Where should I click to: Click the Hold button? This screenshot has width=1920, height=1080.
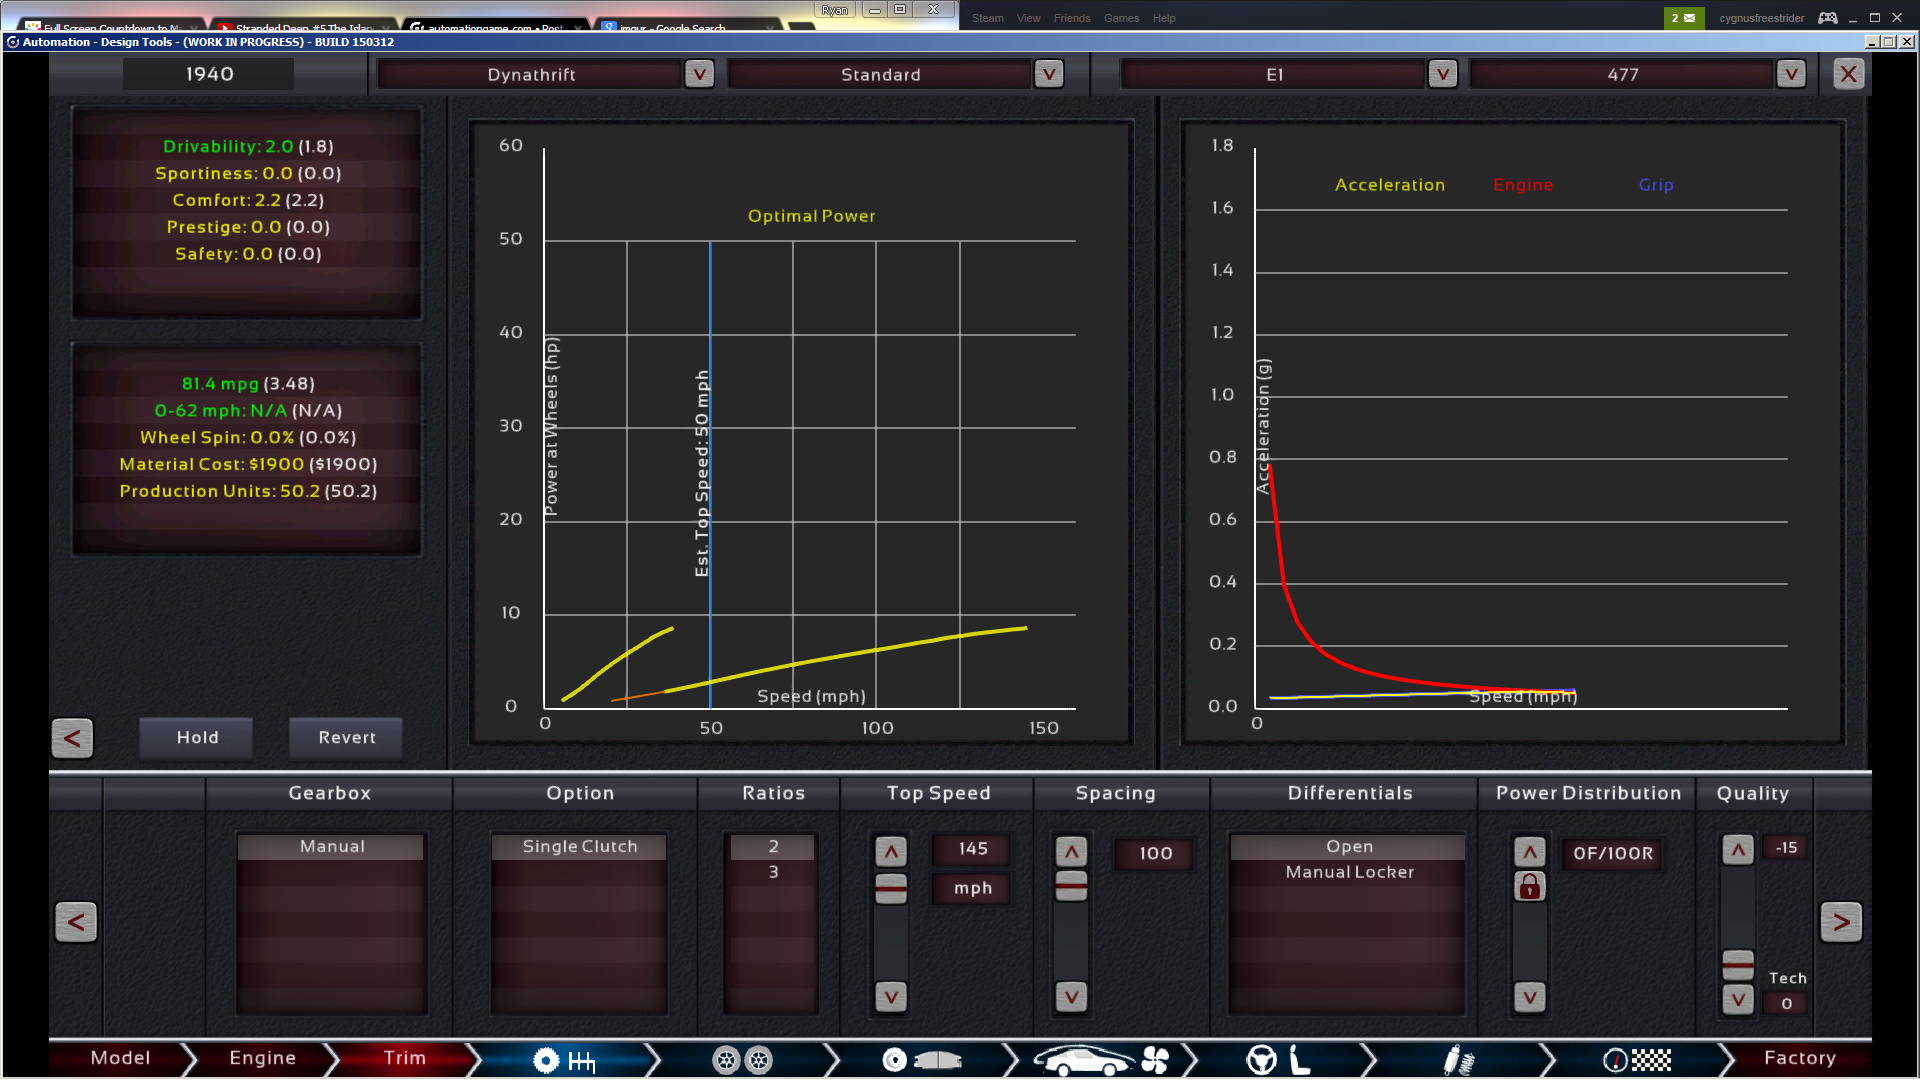coord(197,738)
